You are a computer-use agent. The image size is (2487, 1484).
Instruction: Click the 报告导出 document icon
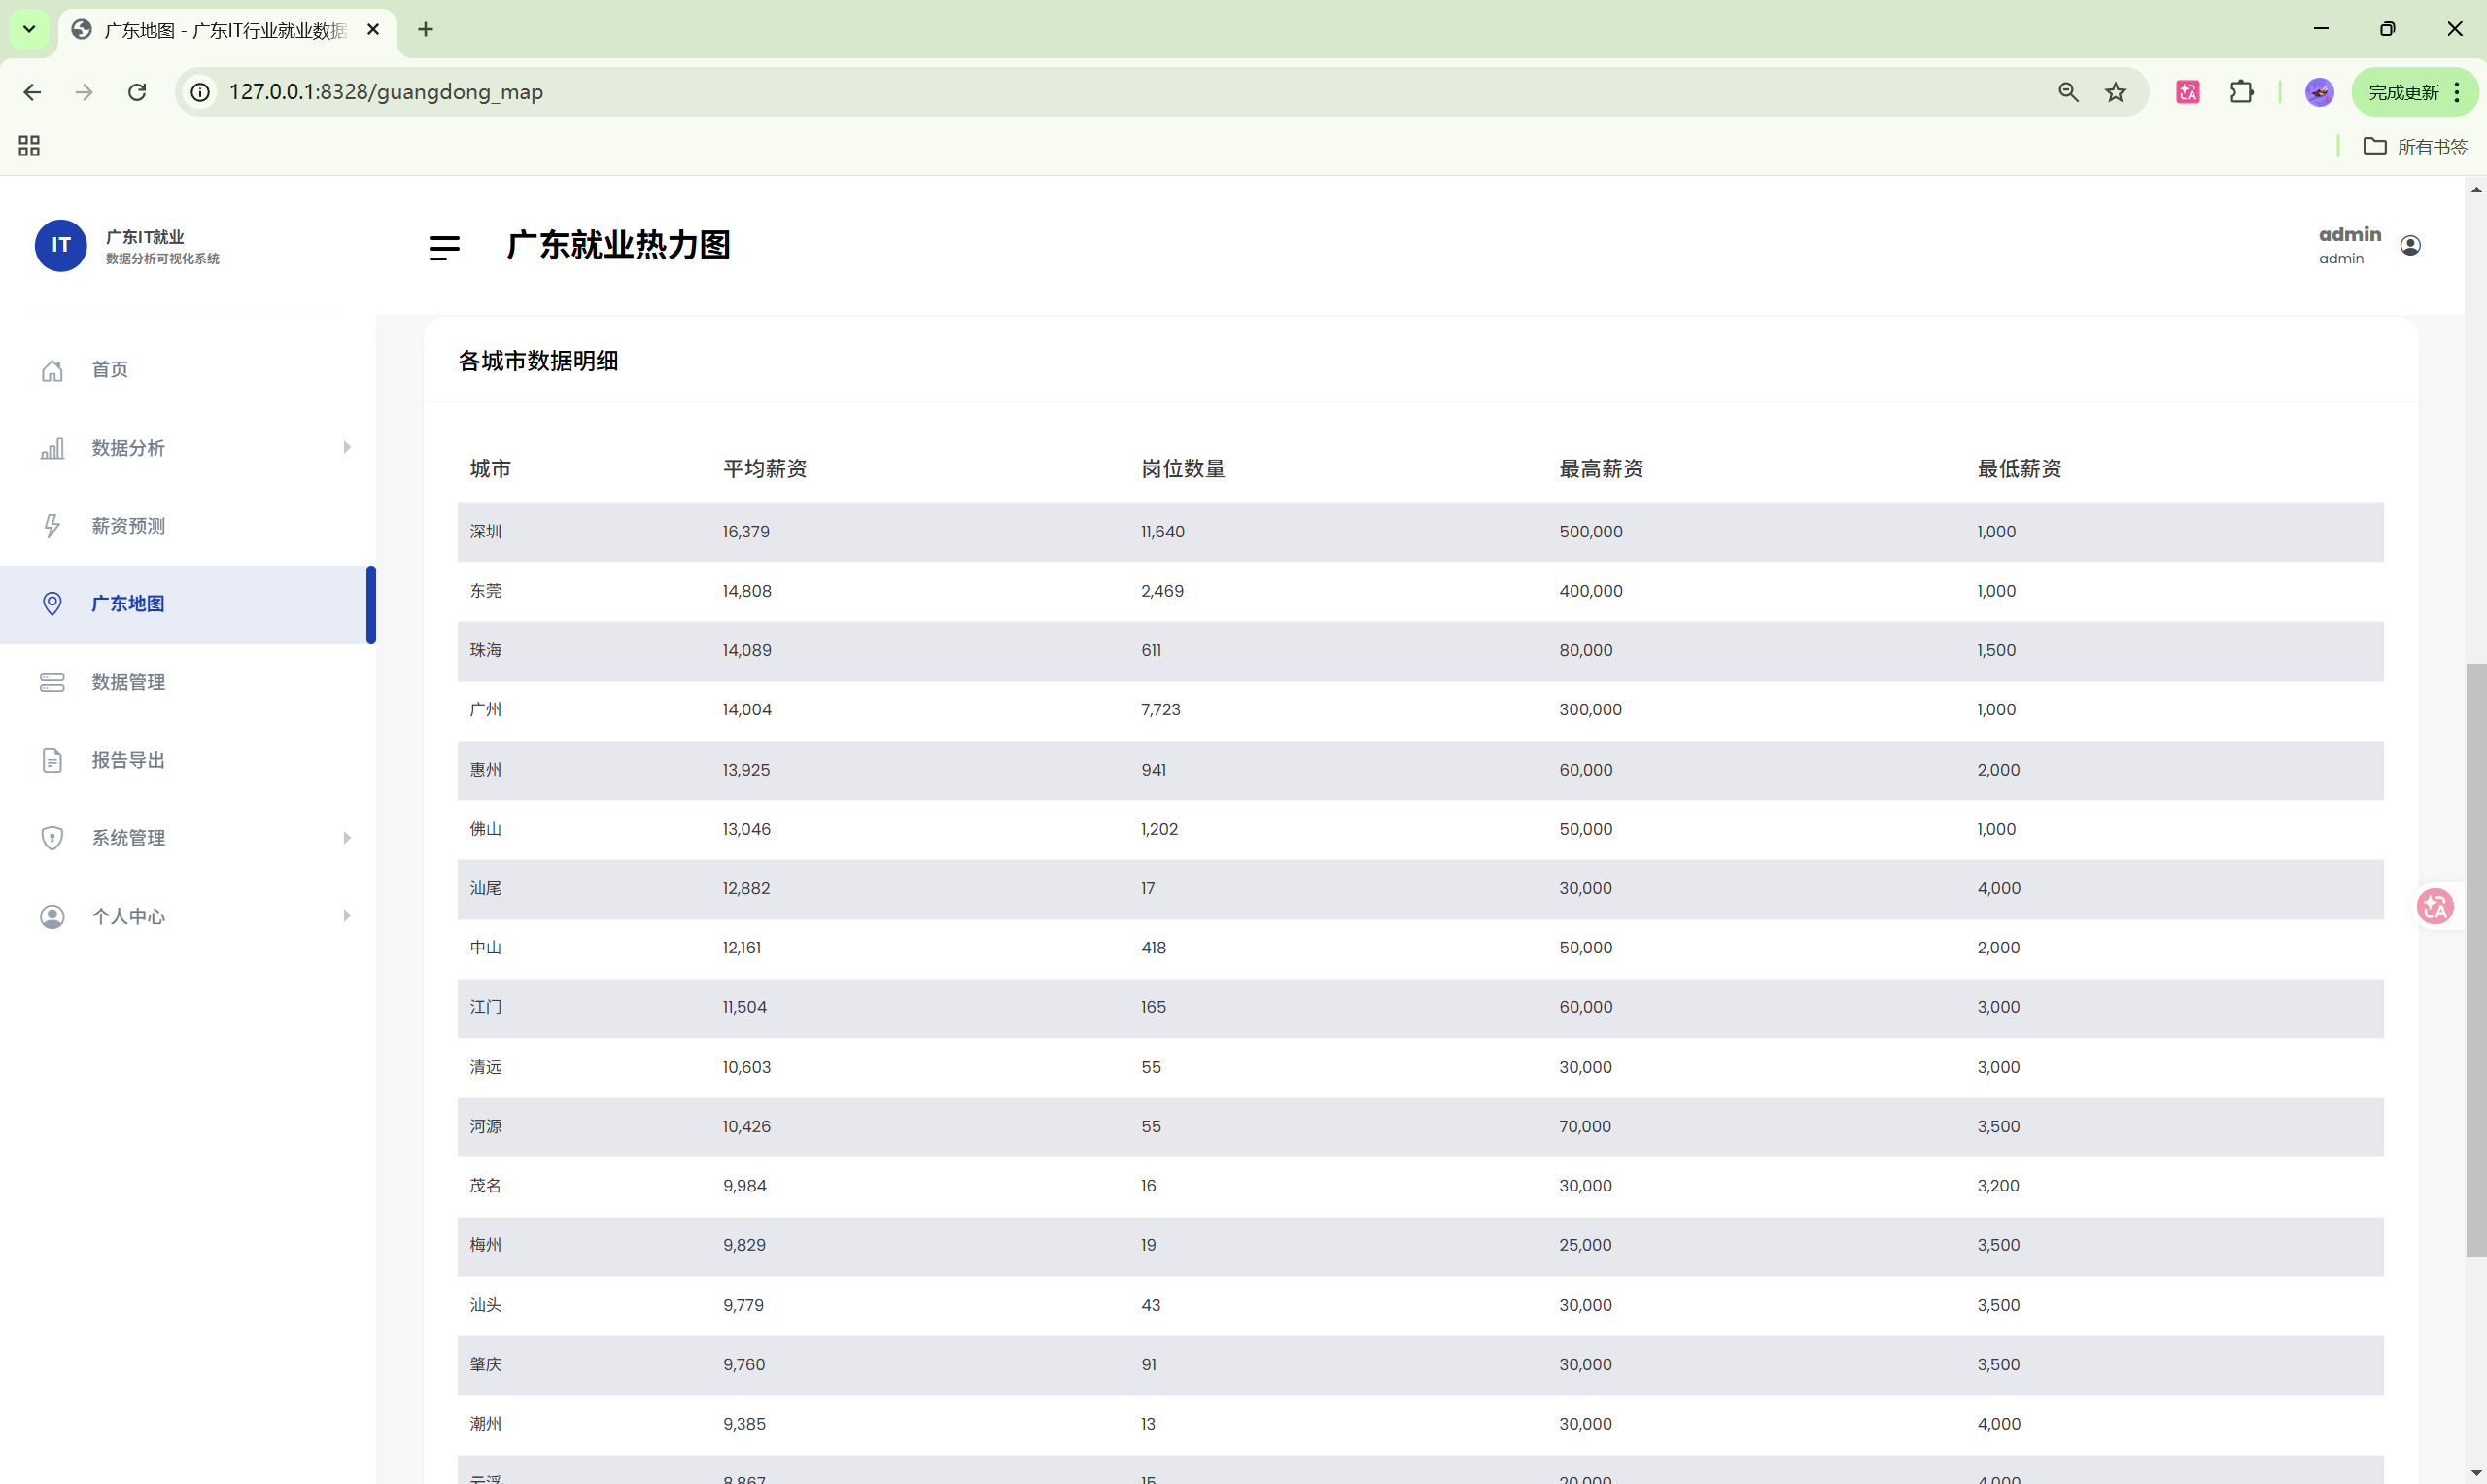click(52, 760)
